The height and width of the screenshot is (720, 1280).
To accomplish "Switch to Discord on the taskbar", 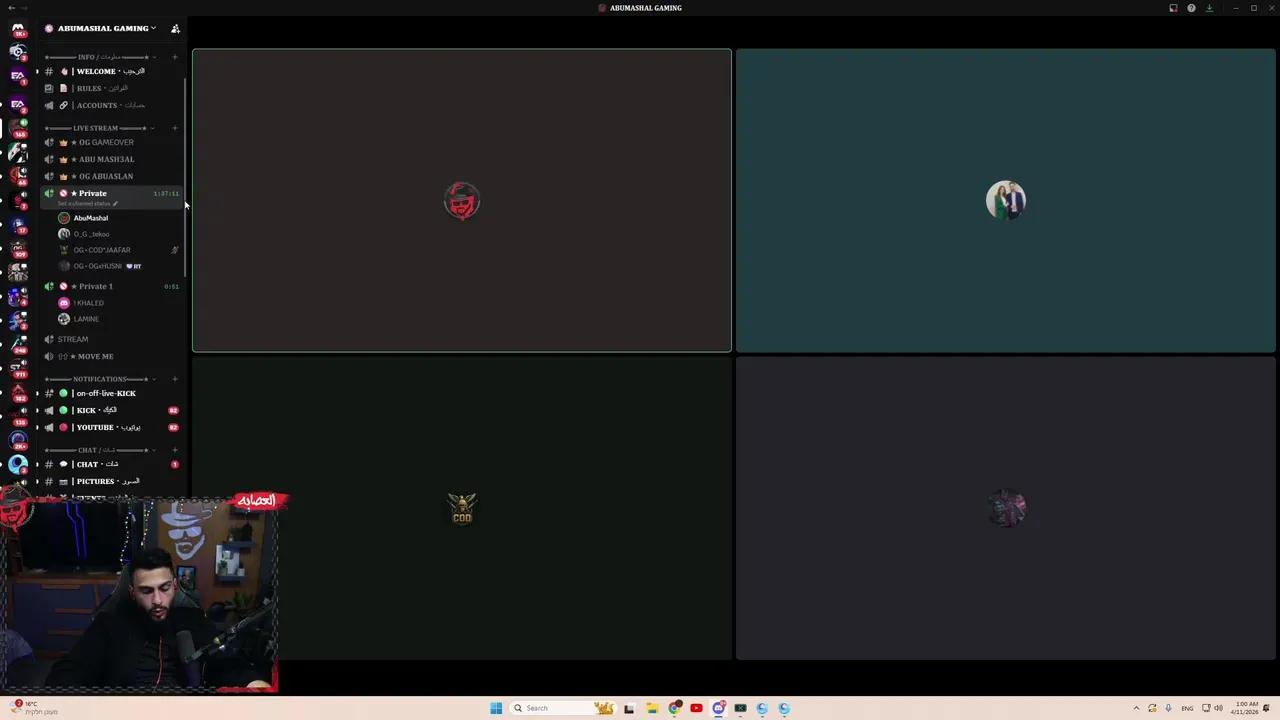I will (x=719, y=708).
